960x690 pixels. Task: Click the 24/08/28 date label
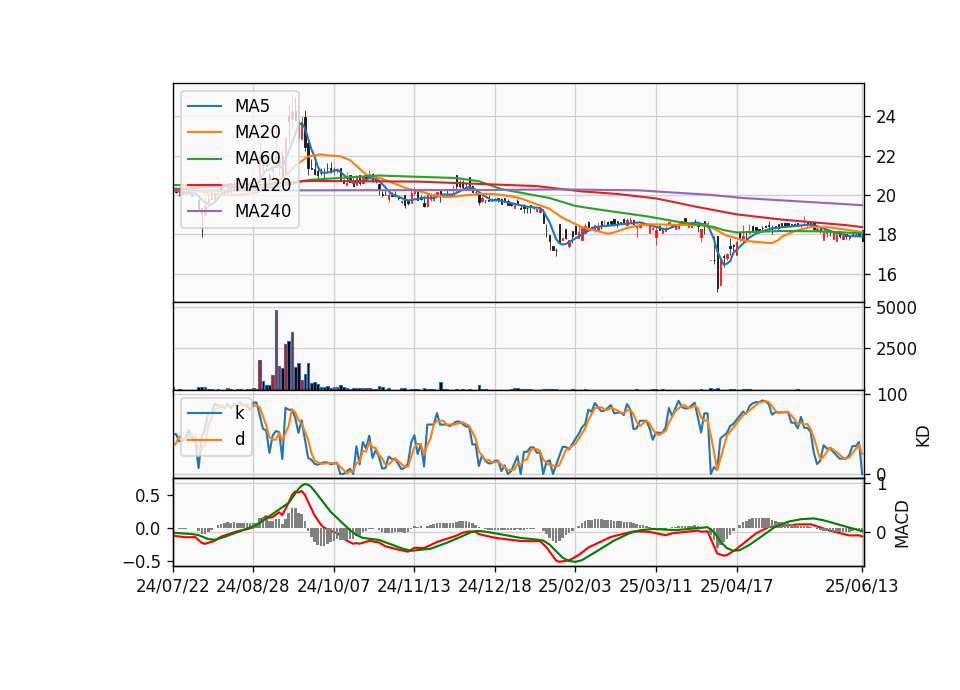tap(253, 586)
